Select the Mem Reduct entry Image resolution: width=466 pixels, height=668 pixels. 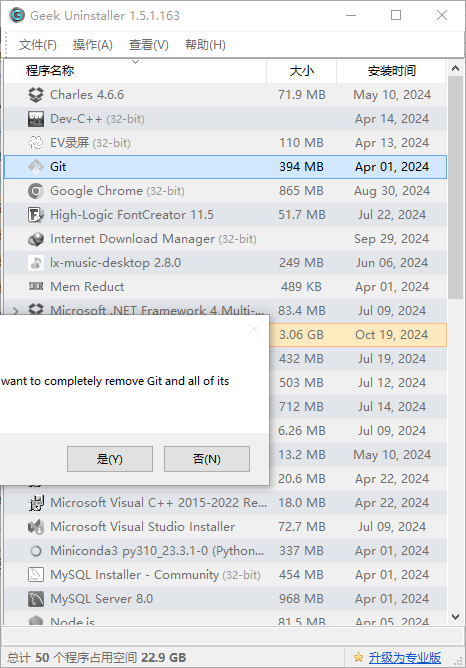pyautogui.click(x=87, y=287)
